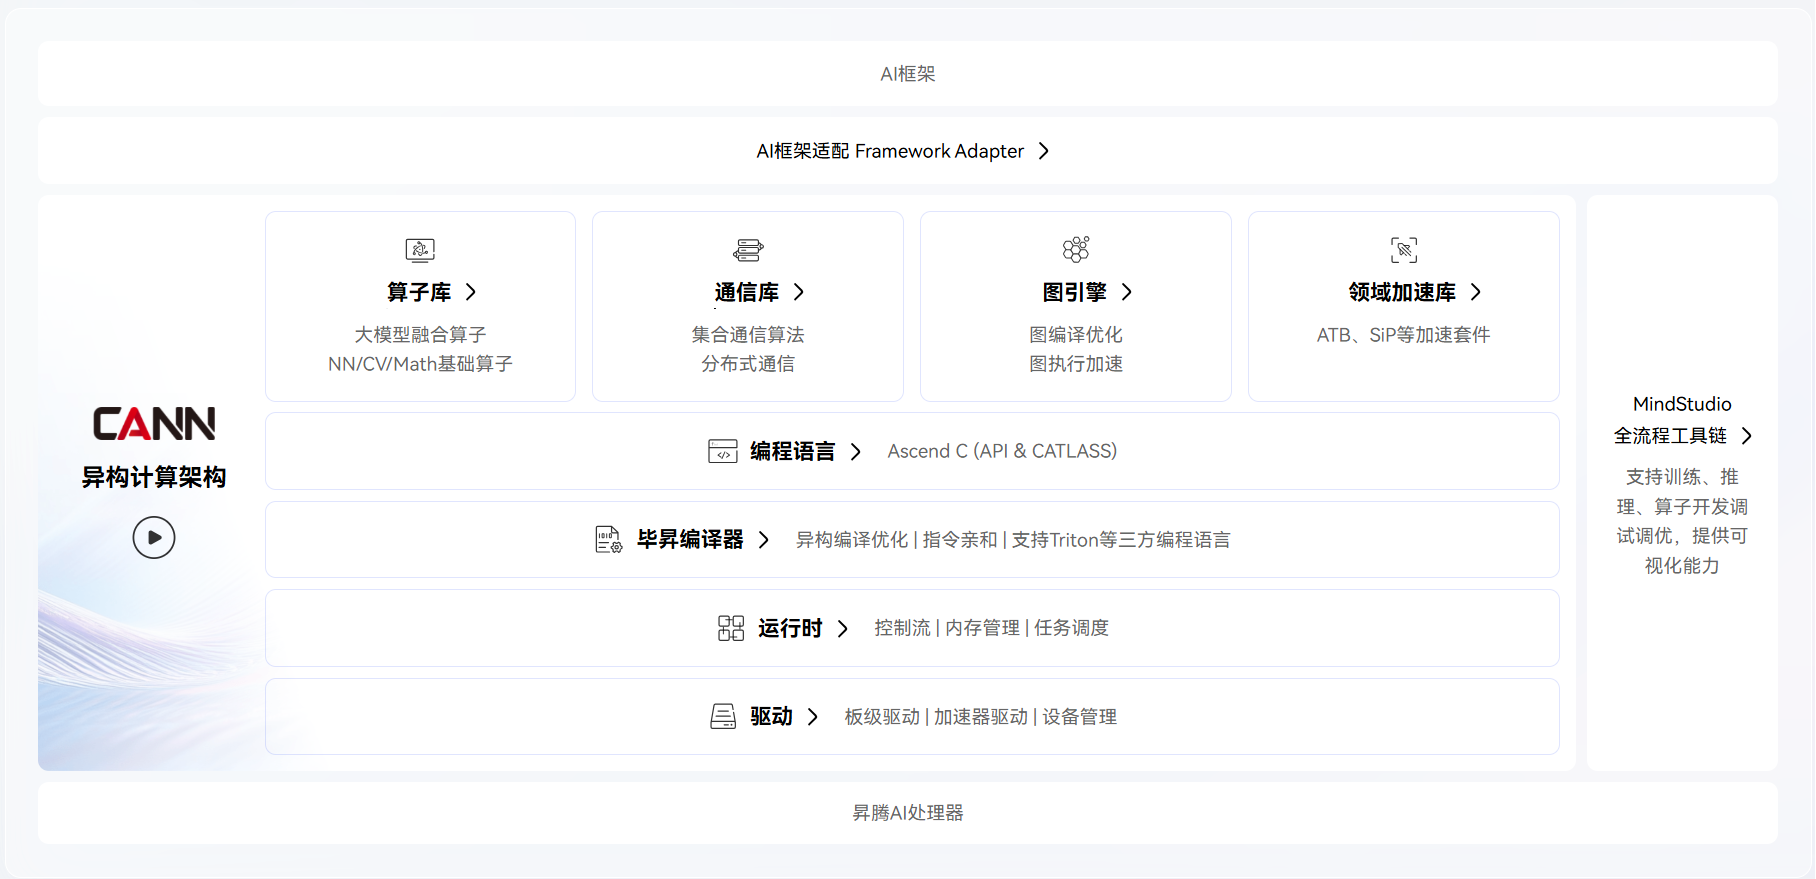Play the CANN introduction video
This screenshot has width=1816, height=879.
(154, 538)
